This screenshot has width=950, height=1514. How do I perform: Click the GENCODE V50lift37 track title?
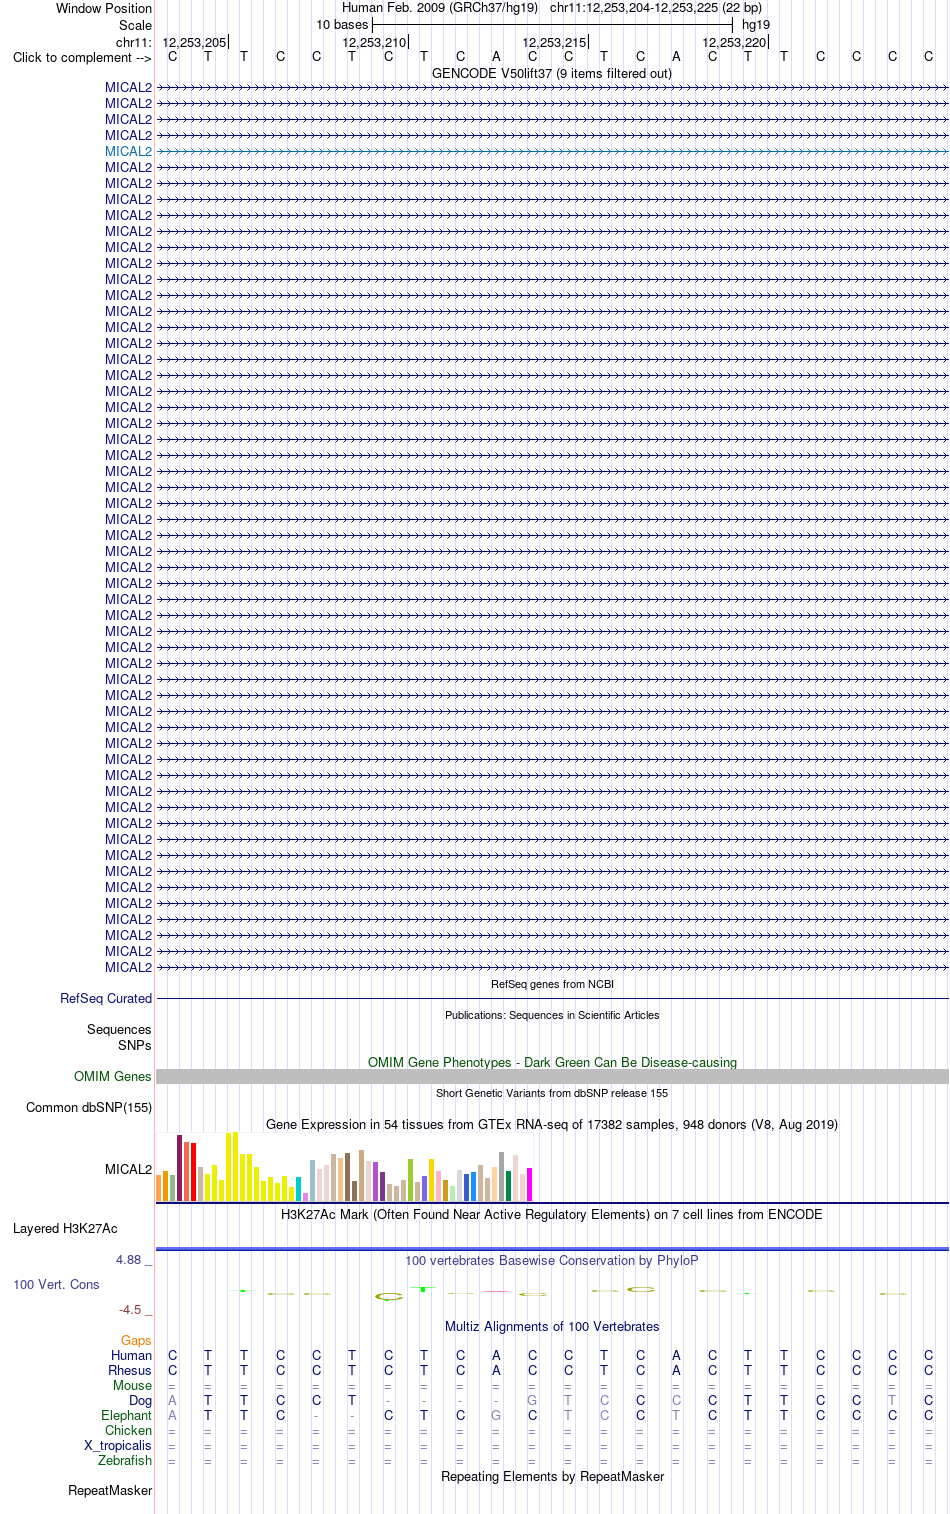pyautogui.click(x=552, y=73)
